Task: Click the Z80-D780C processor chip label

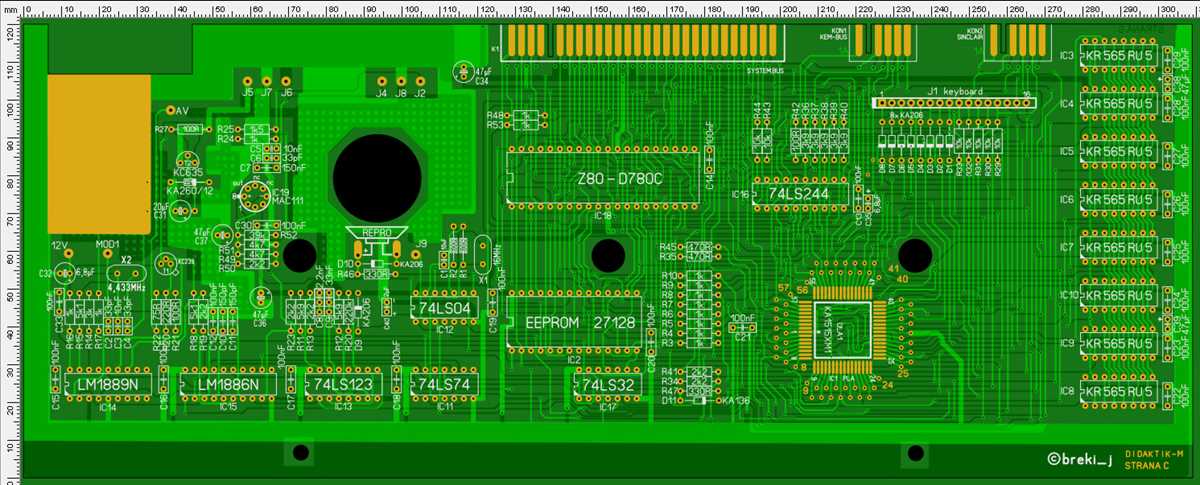Action: click(x=620, y=178)
